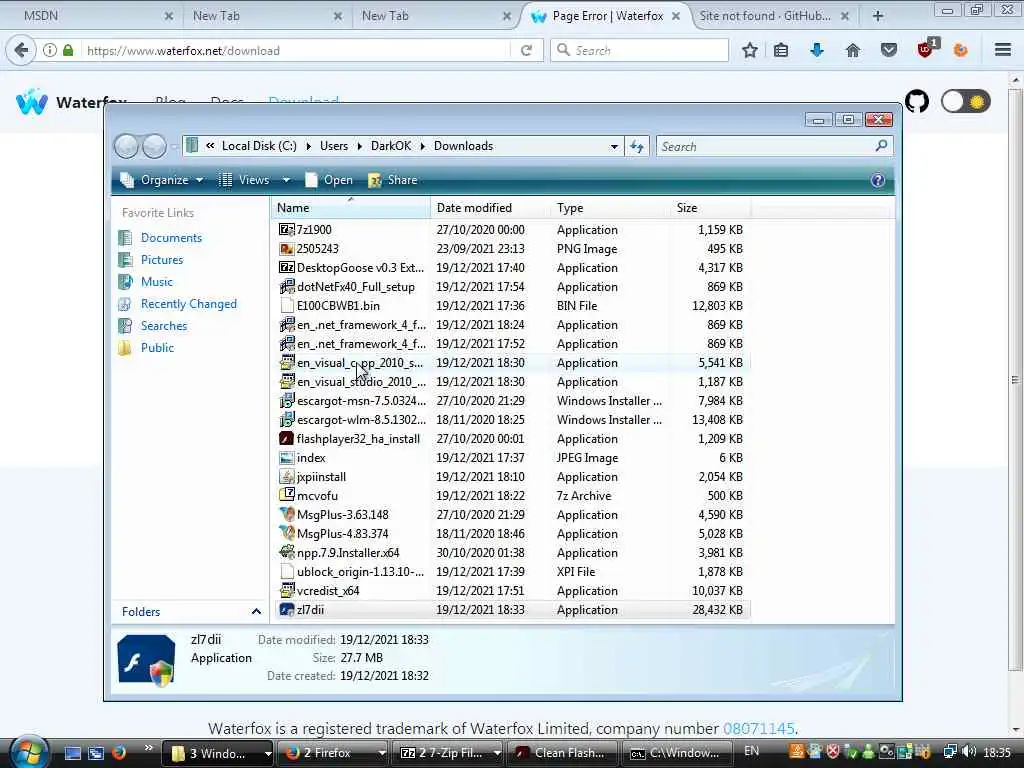Sort by the Date modified column header
The image size is (1024, 768).
click(x=490, y=208)
